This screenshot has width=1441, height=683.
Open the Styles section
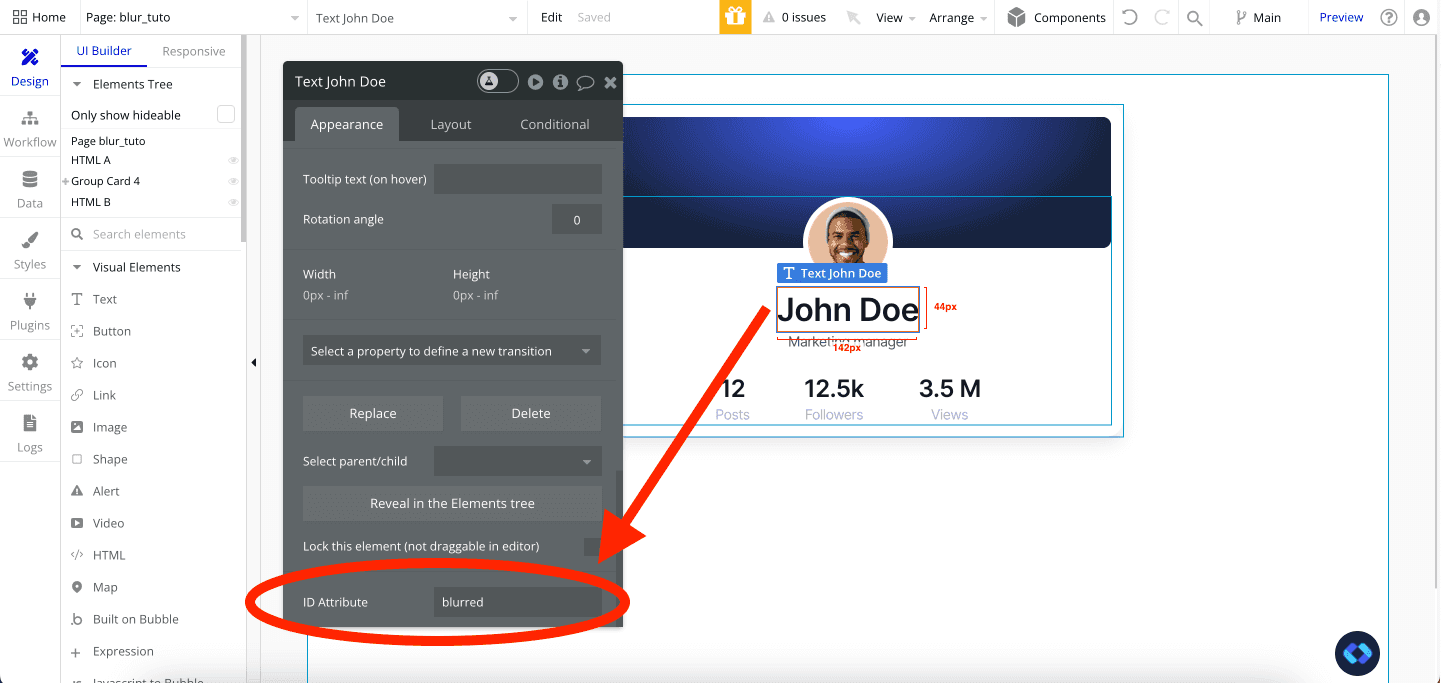[x=30, y=251]
